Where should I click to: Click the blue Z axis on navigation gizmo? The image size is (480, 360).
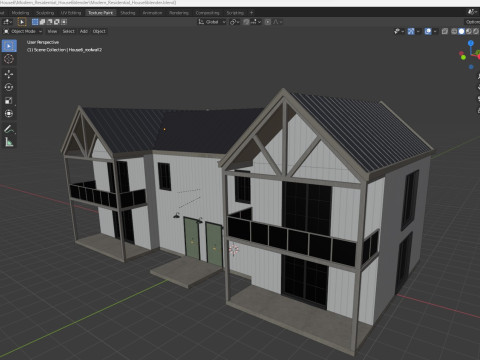[x=471, y=43]
